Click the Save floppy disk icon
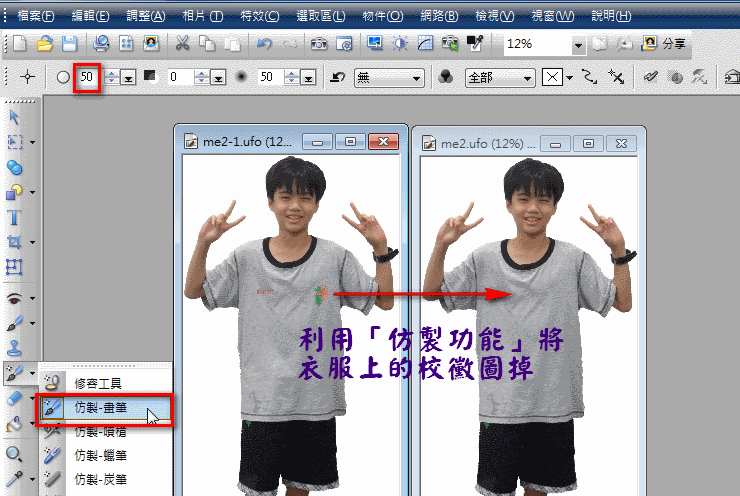Viewport: 740px width, 496px height. (69, 44)
